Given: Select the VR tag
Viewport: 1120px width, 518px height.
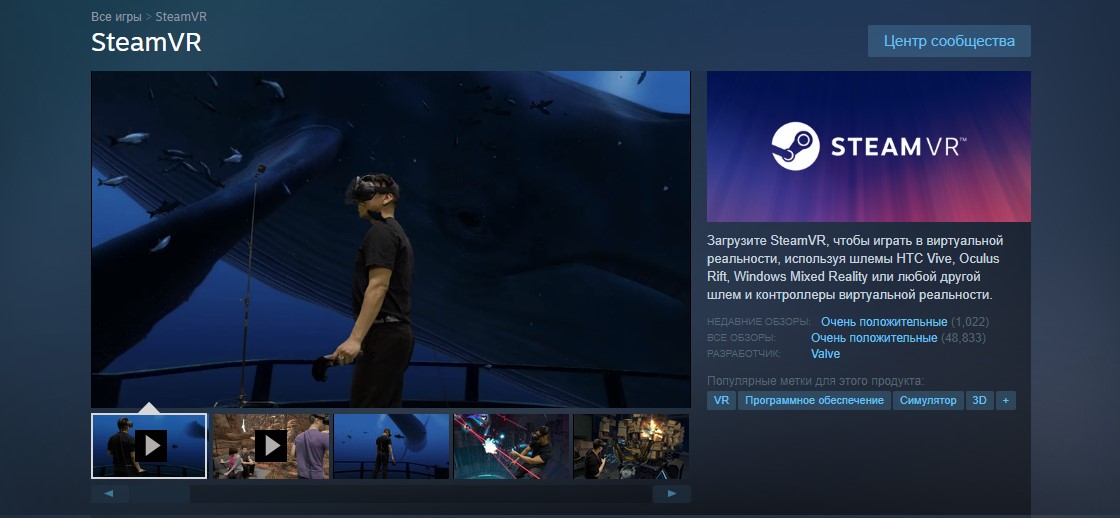Looking at the screenshot, I should (721, 401).
